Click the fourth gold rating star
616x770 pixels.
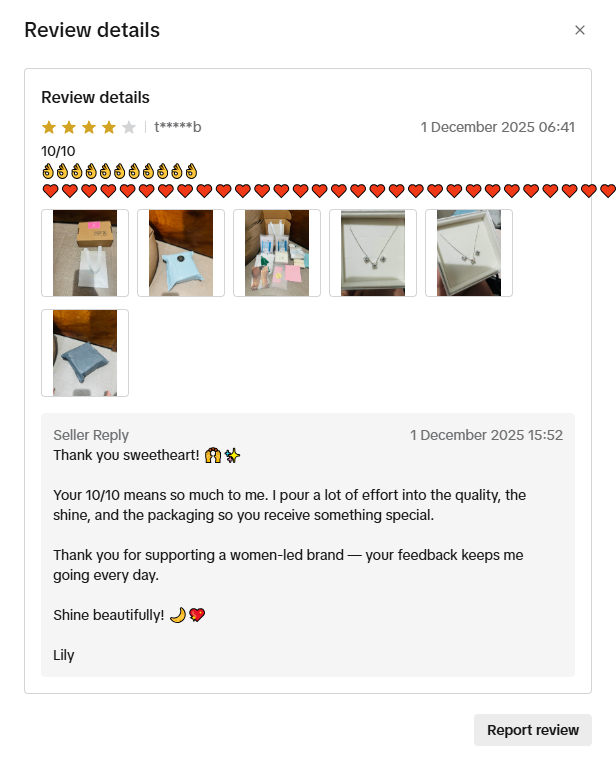coord(109,128)
